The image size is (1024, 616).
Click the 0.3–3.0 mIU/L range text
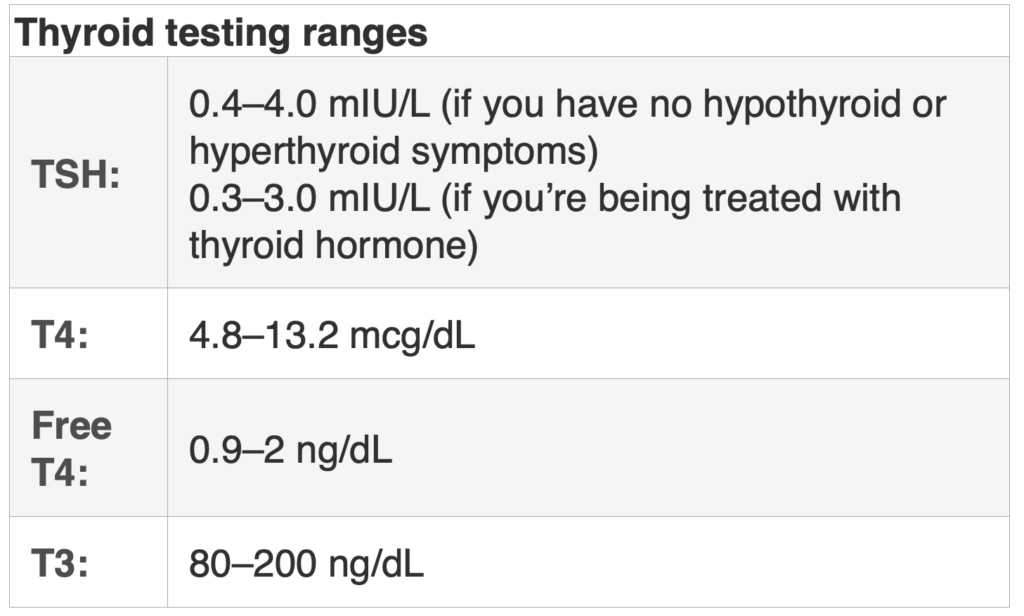[310, 197]
